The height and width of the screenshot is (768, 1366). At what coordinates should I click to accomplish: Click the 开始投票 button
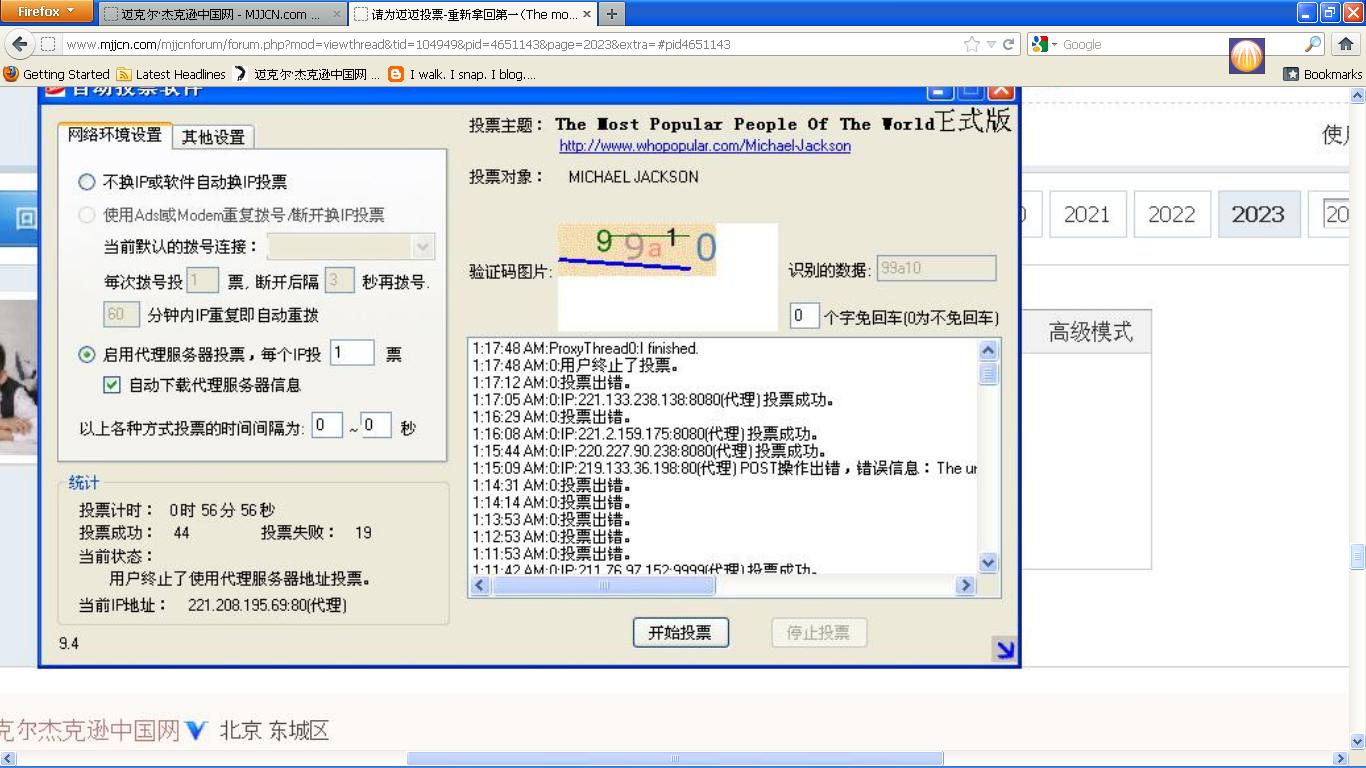point(680,633)
